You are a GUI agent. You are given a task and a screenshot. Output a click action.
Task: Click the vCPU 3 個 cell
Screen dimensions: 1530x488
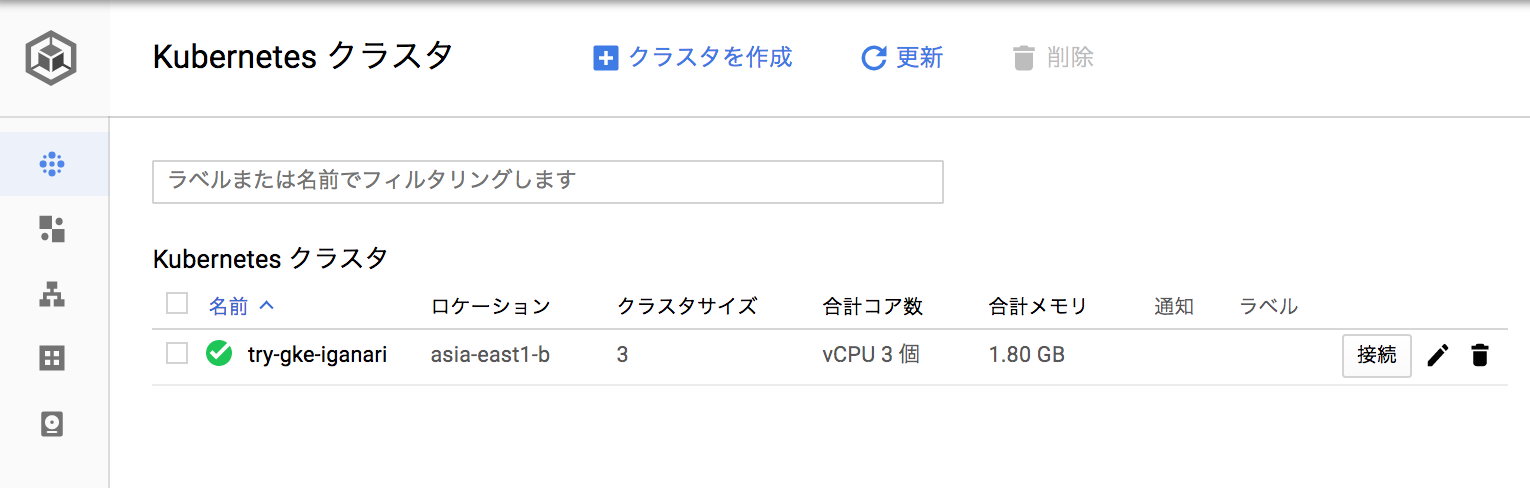[x=870, y=355]
